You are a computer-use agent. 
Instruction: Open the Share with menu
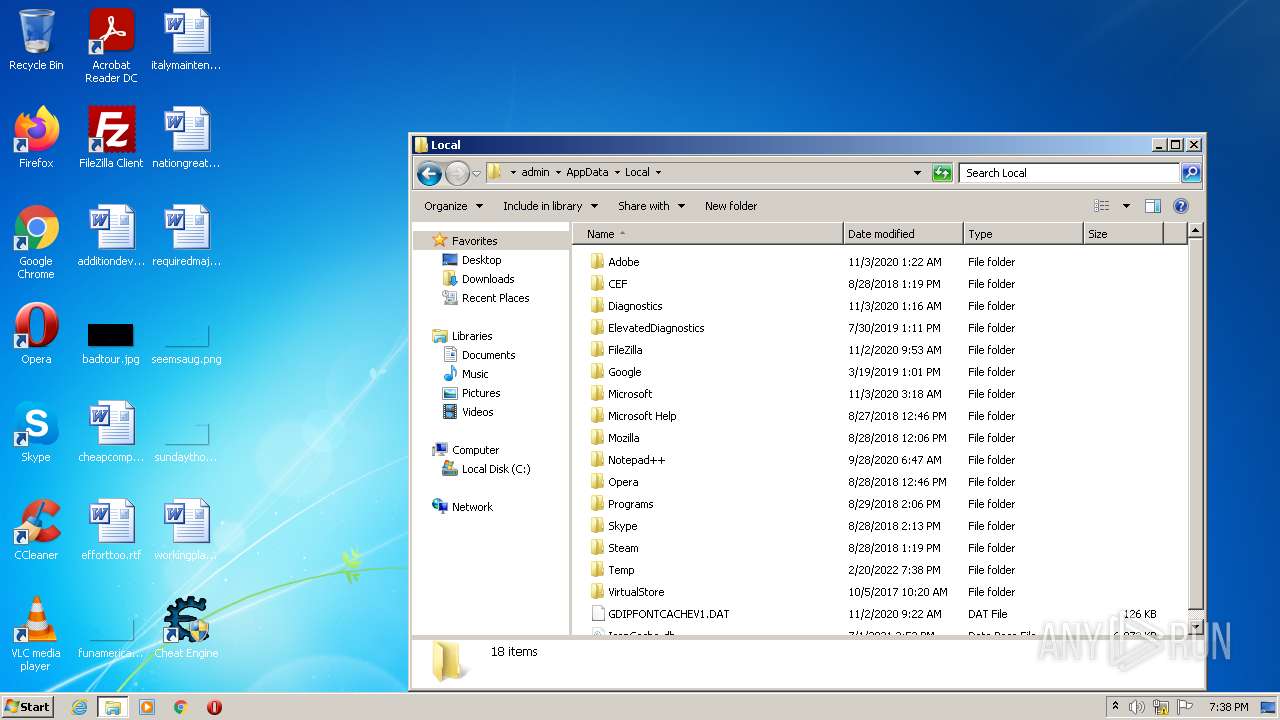(651, 206)
